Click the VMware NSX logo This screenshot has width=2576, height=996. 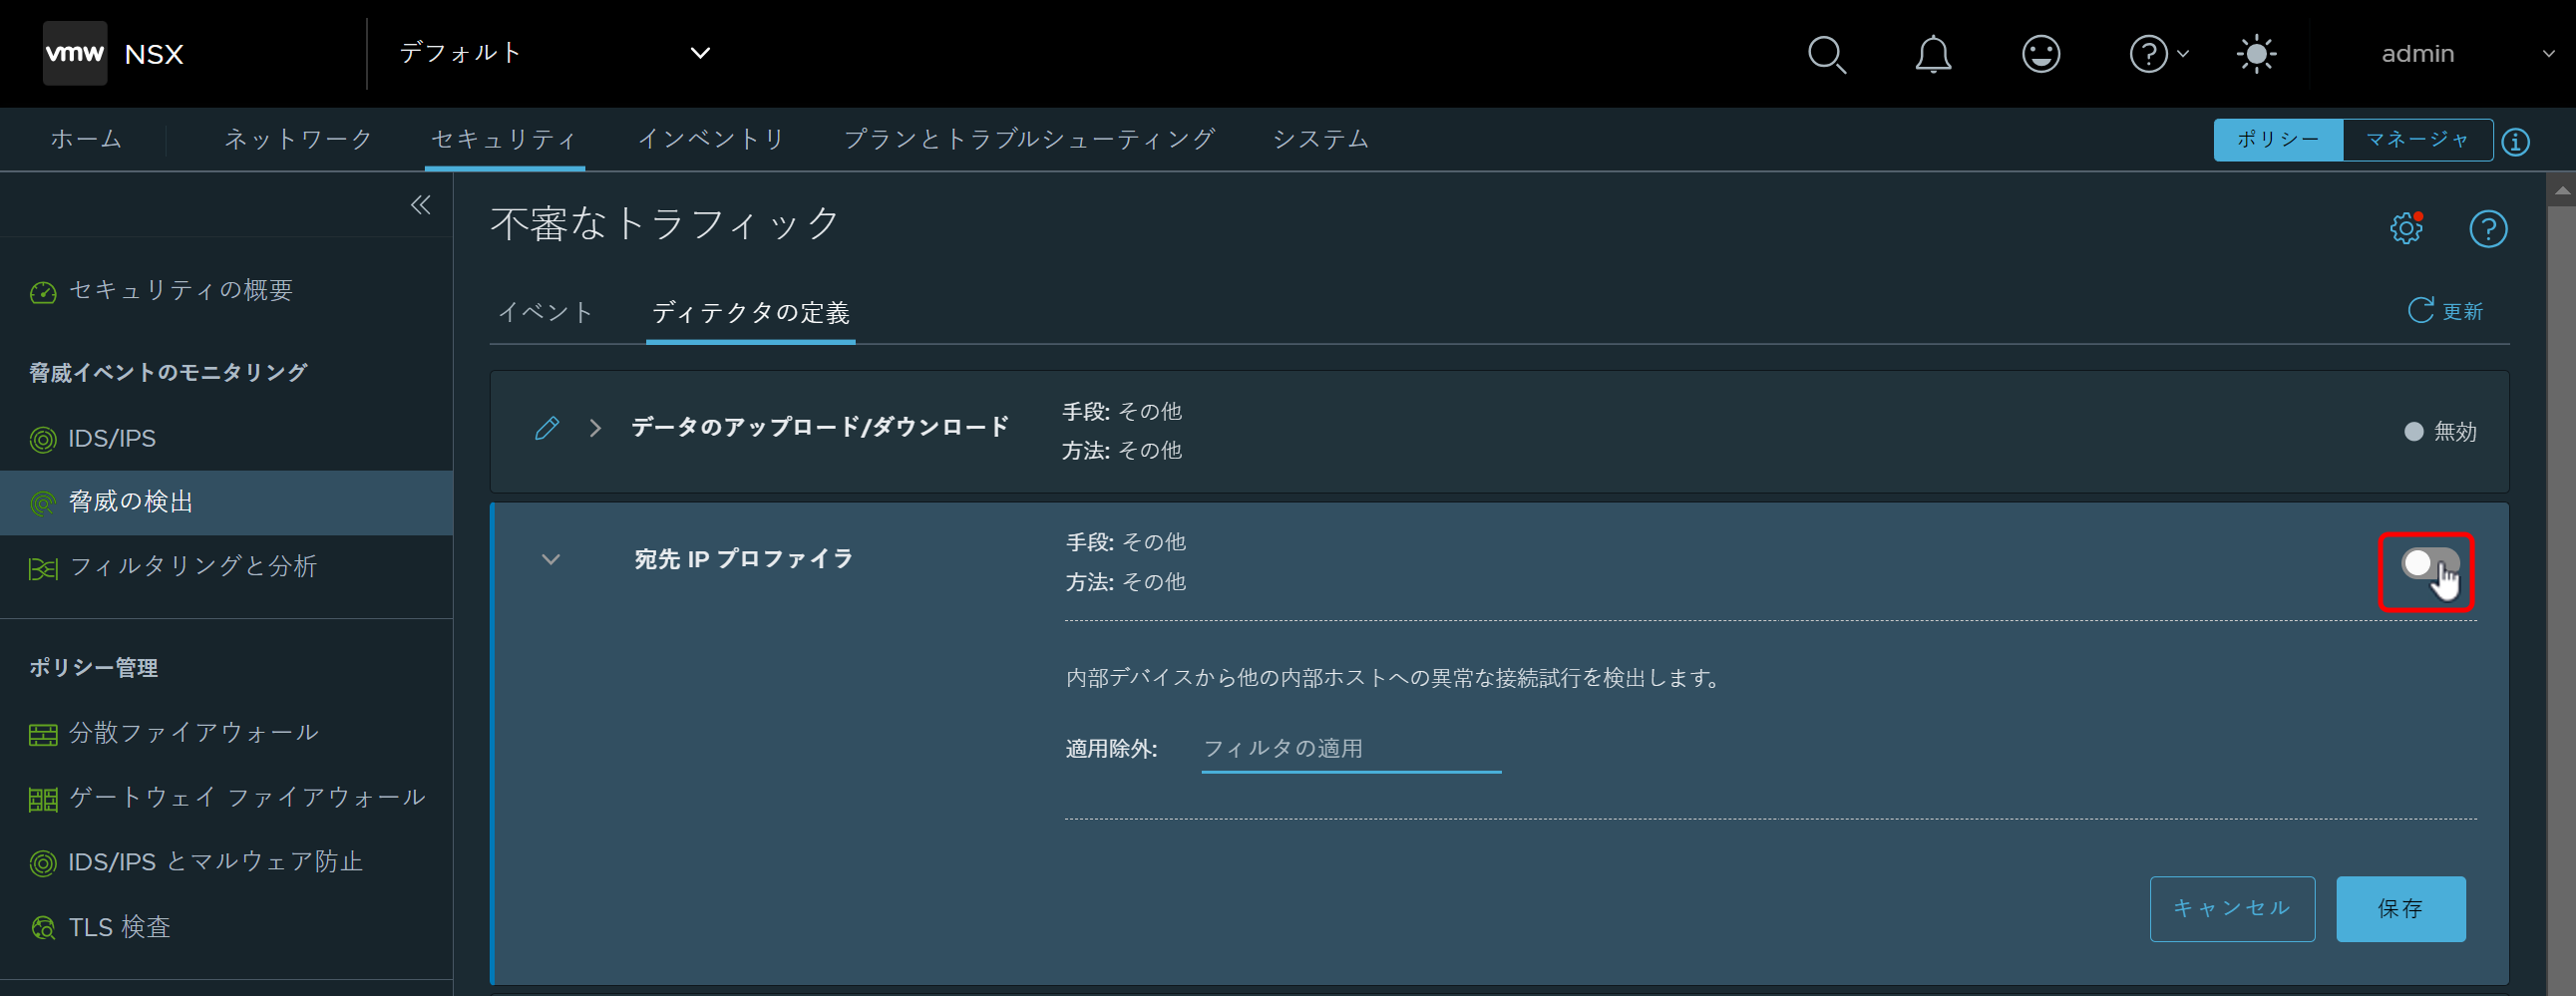coord(75,53)
